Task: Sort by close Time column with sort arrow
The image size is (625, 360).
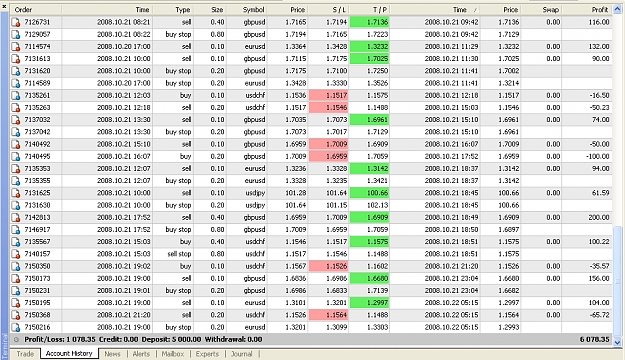Action: [x=435, y=10]
